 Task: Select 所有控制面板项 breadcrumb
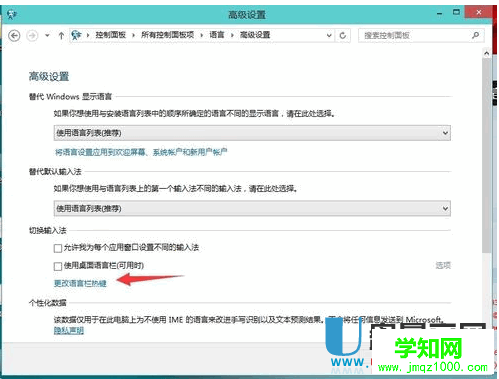click(167, 35)
